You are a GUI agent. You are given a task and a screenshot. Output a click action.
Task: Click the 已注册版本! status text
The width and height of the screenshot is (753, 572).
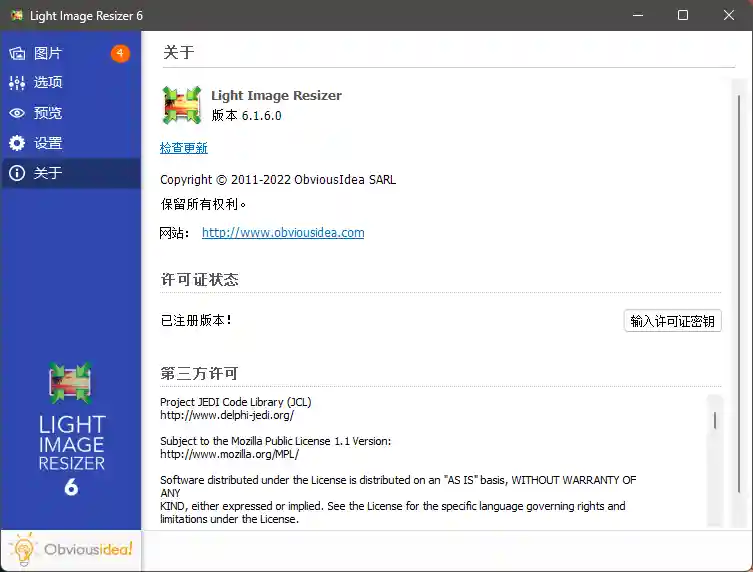pyautogui.click(x=196, y=320)
